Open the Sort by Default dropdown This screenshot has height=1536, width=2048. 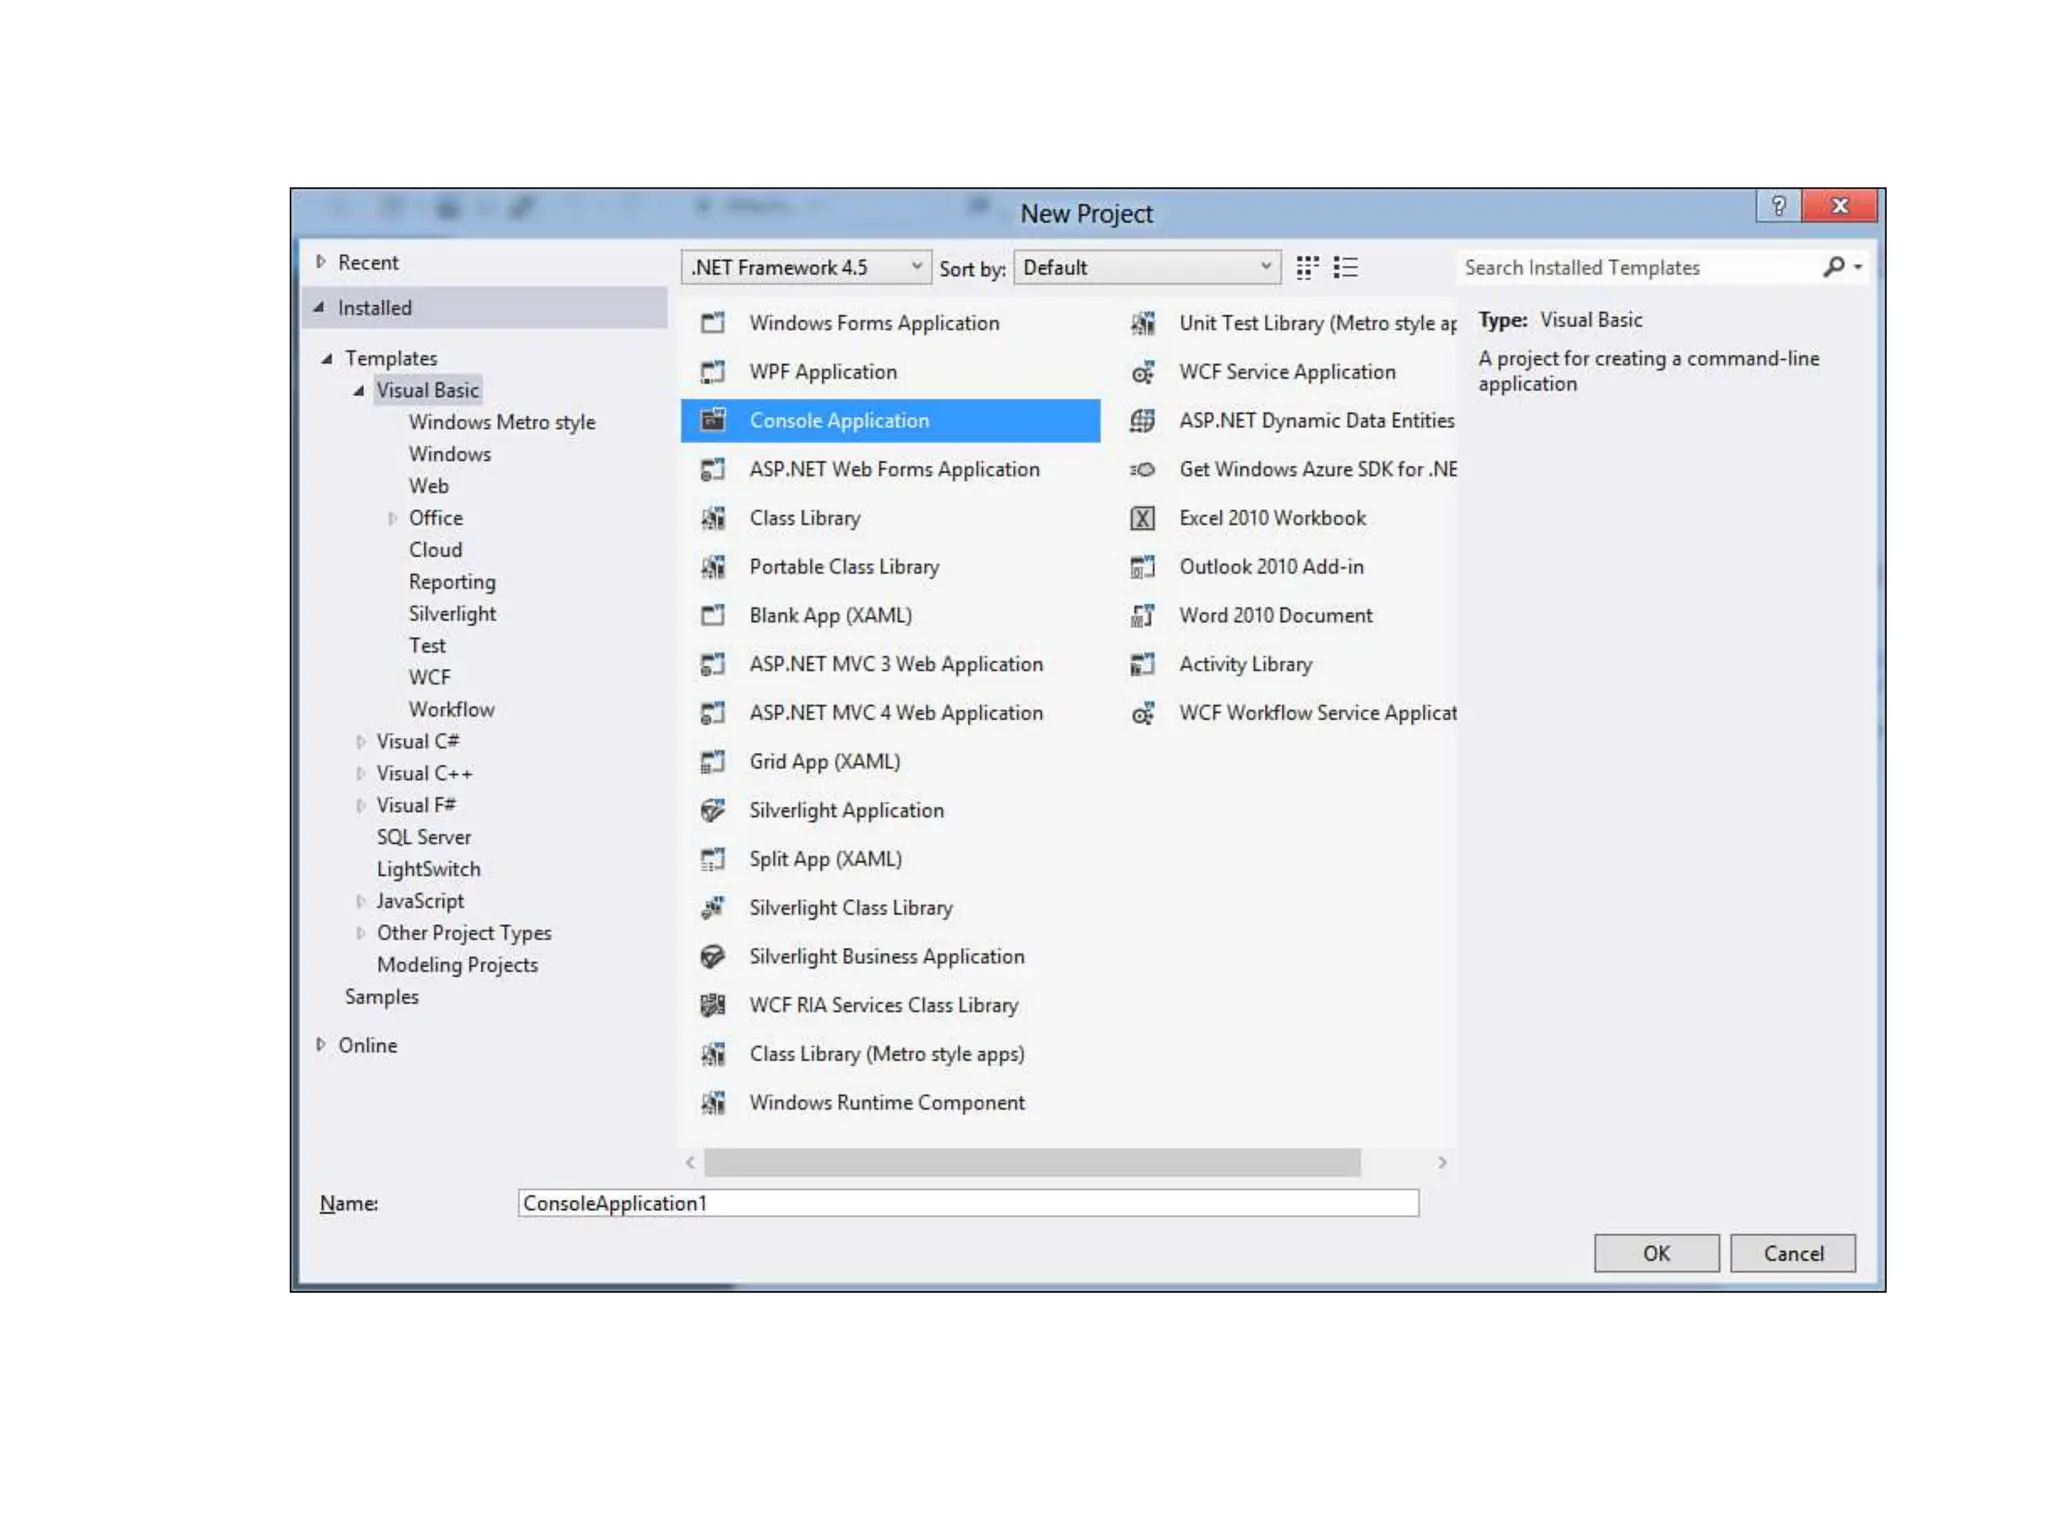pyautogui.click(x=1147, y=267)
